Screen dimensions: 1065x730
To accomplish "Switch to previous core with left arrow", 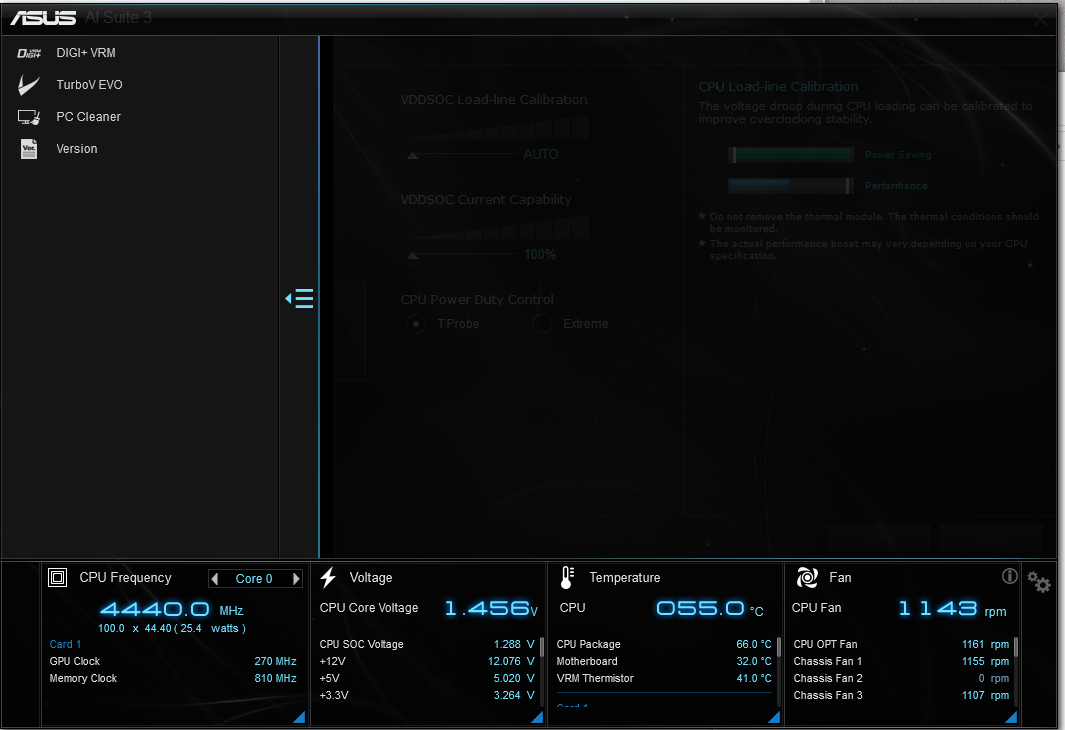I will pyautogui.click(x=215, y=579).
